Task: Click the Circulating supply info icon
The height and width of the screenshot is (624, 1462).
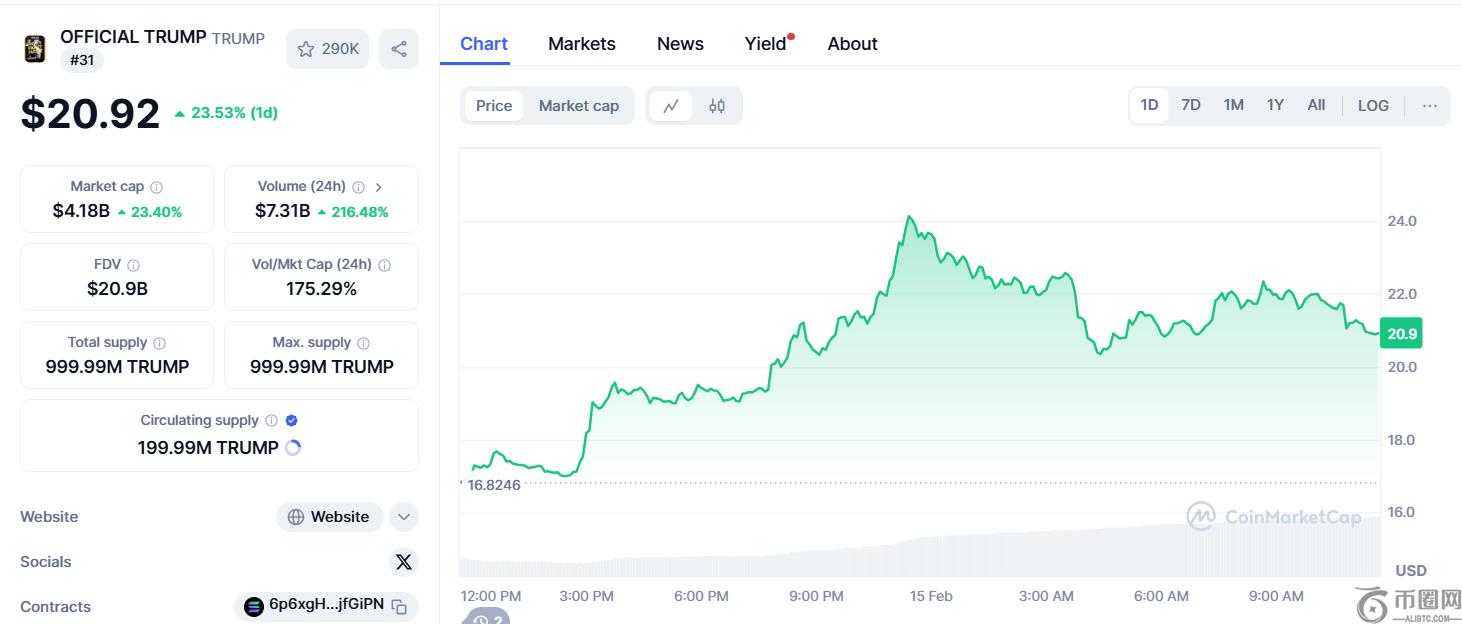Action: (271, 421)
